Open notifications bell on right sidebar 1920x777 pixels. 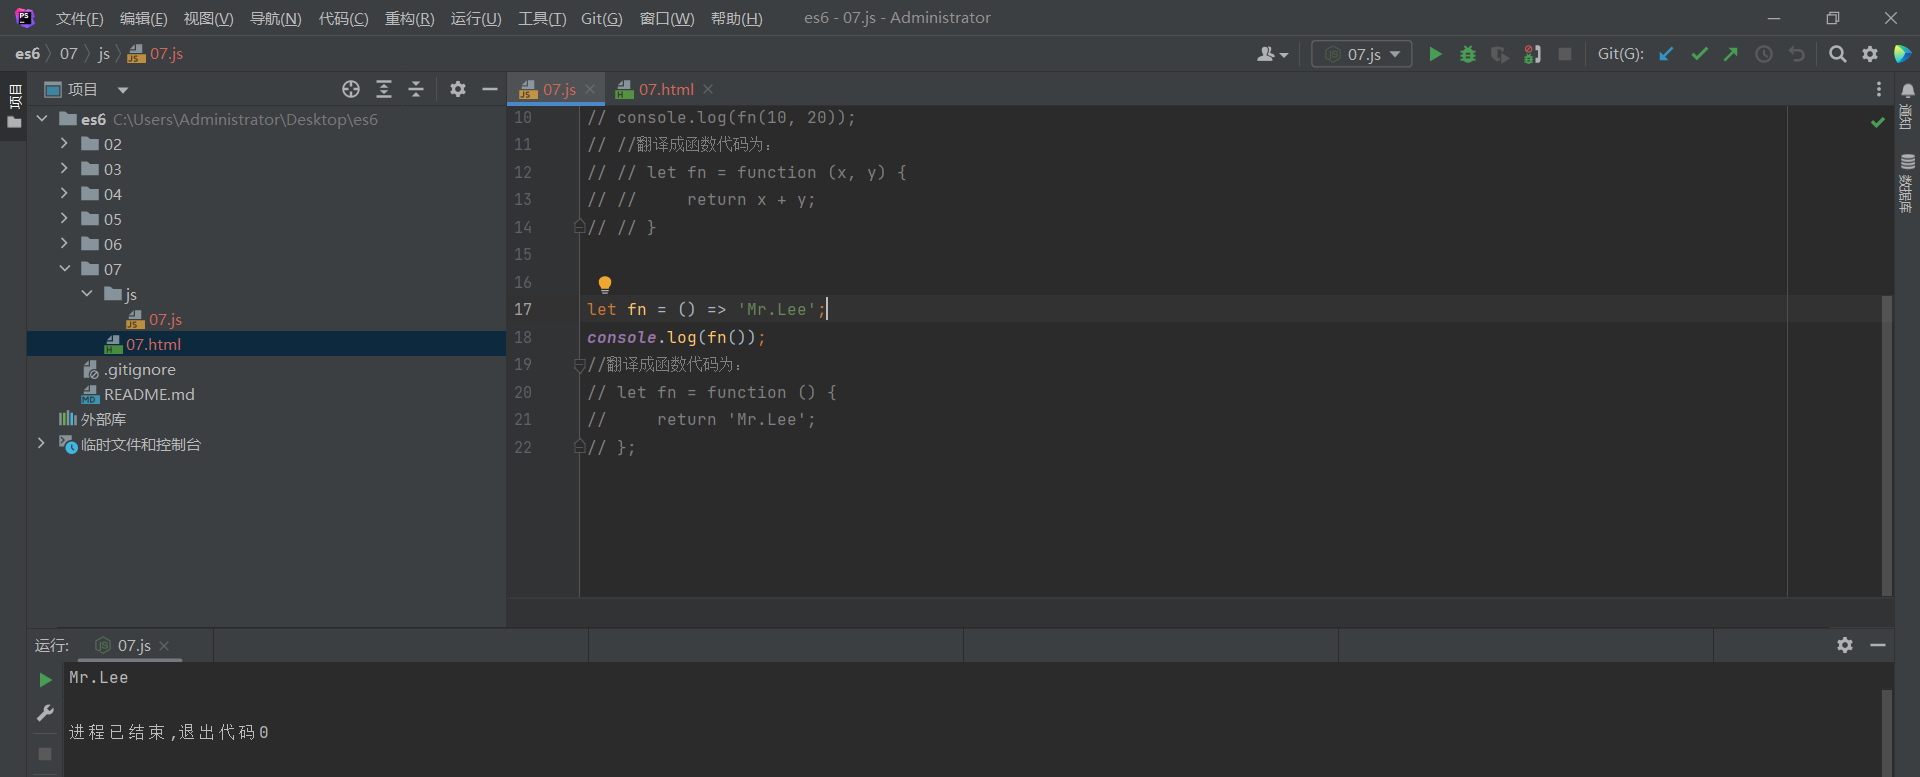click(1908, 91)
